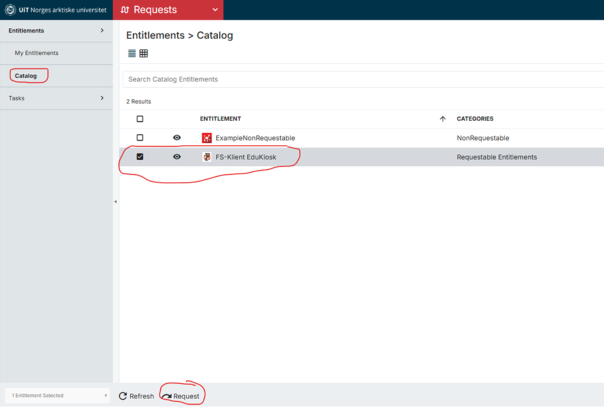View details eye icon for FS-Klient EduKiosk

pos(177,157)
